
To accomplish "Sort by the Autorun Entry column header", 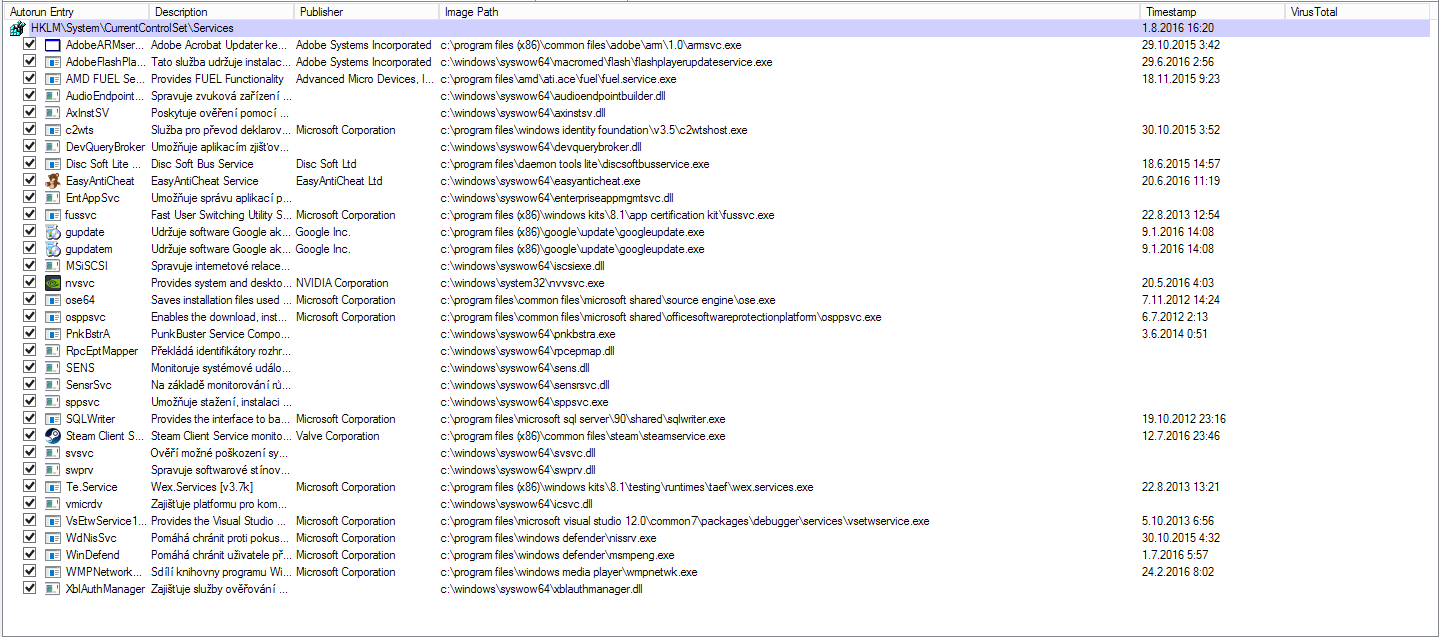I will click(x=76, y=12).
